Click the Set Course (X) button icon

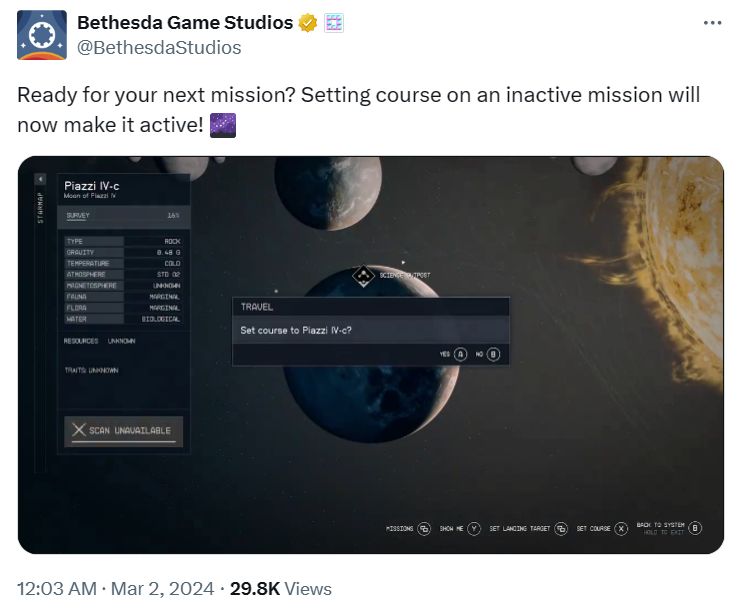[621, 528]
